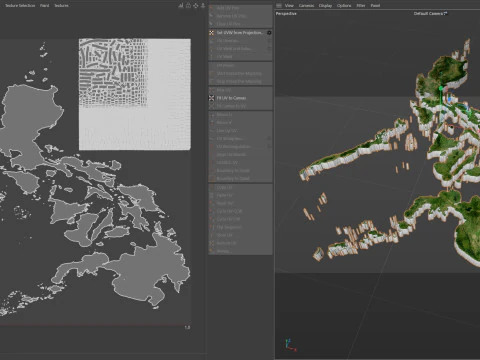The height and width of the screenshot is (360, 480).
Task: Open Paint menu in UV editor
Action: (x=45, y=6)
